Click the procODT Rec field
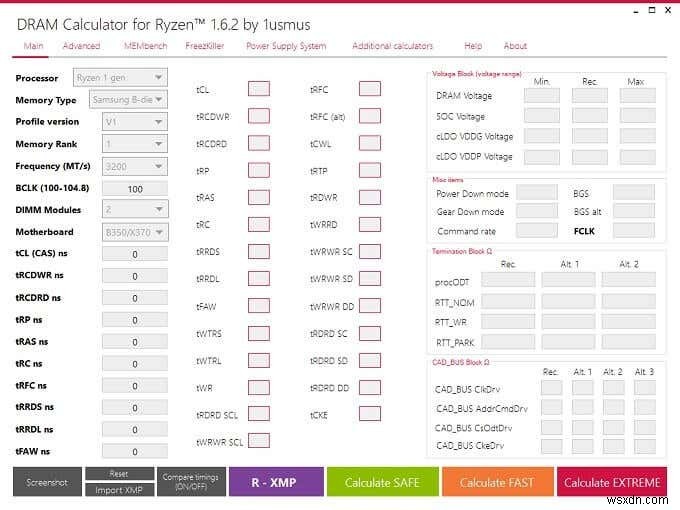Image resolution: width=680 pixels, height=510 pixels. pyautogui.click(x=508, y=280)
